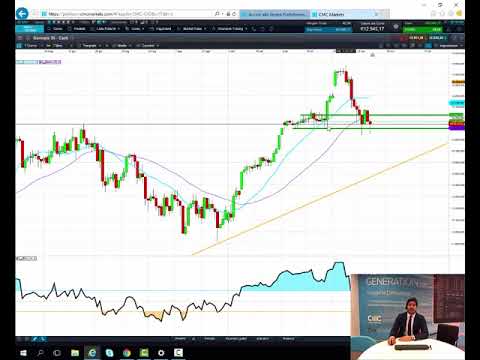Open File Explorer from the taskbar

point(75,353)
